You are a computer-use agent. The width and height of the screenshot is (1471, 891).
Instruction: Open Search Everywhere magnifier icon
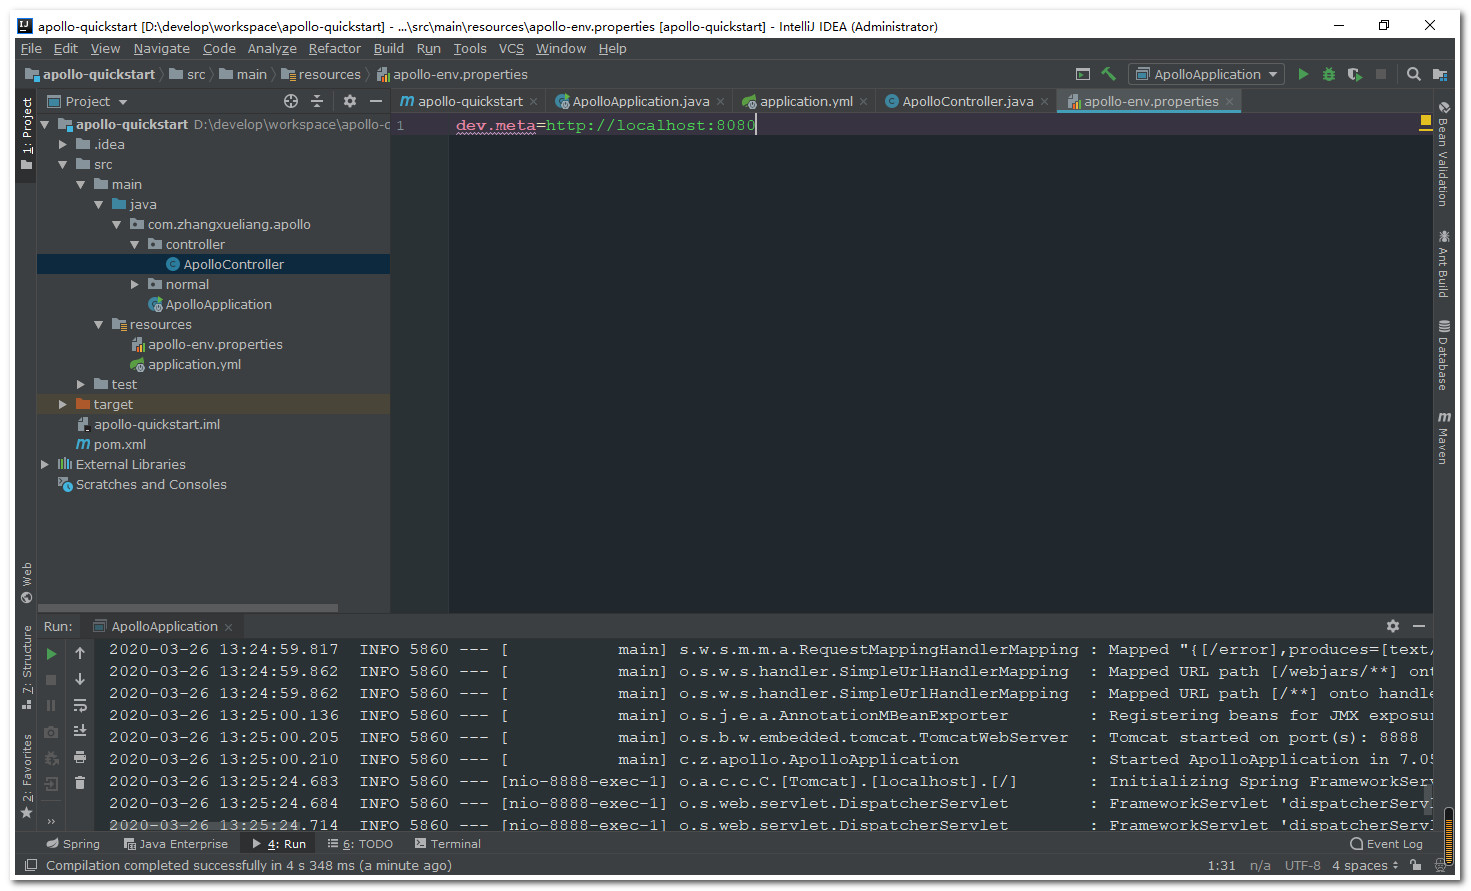[1414, 74]
